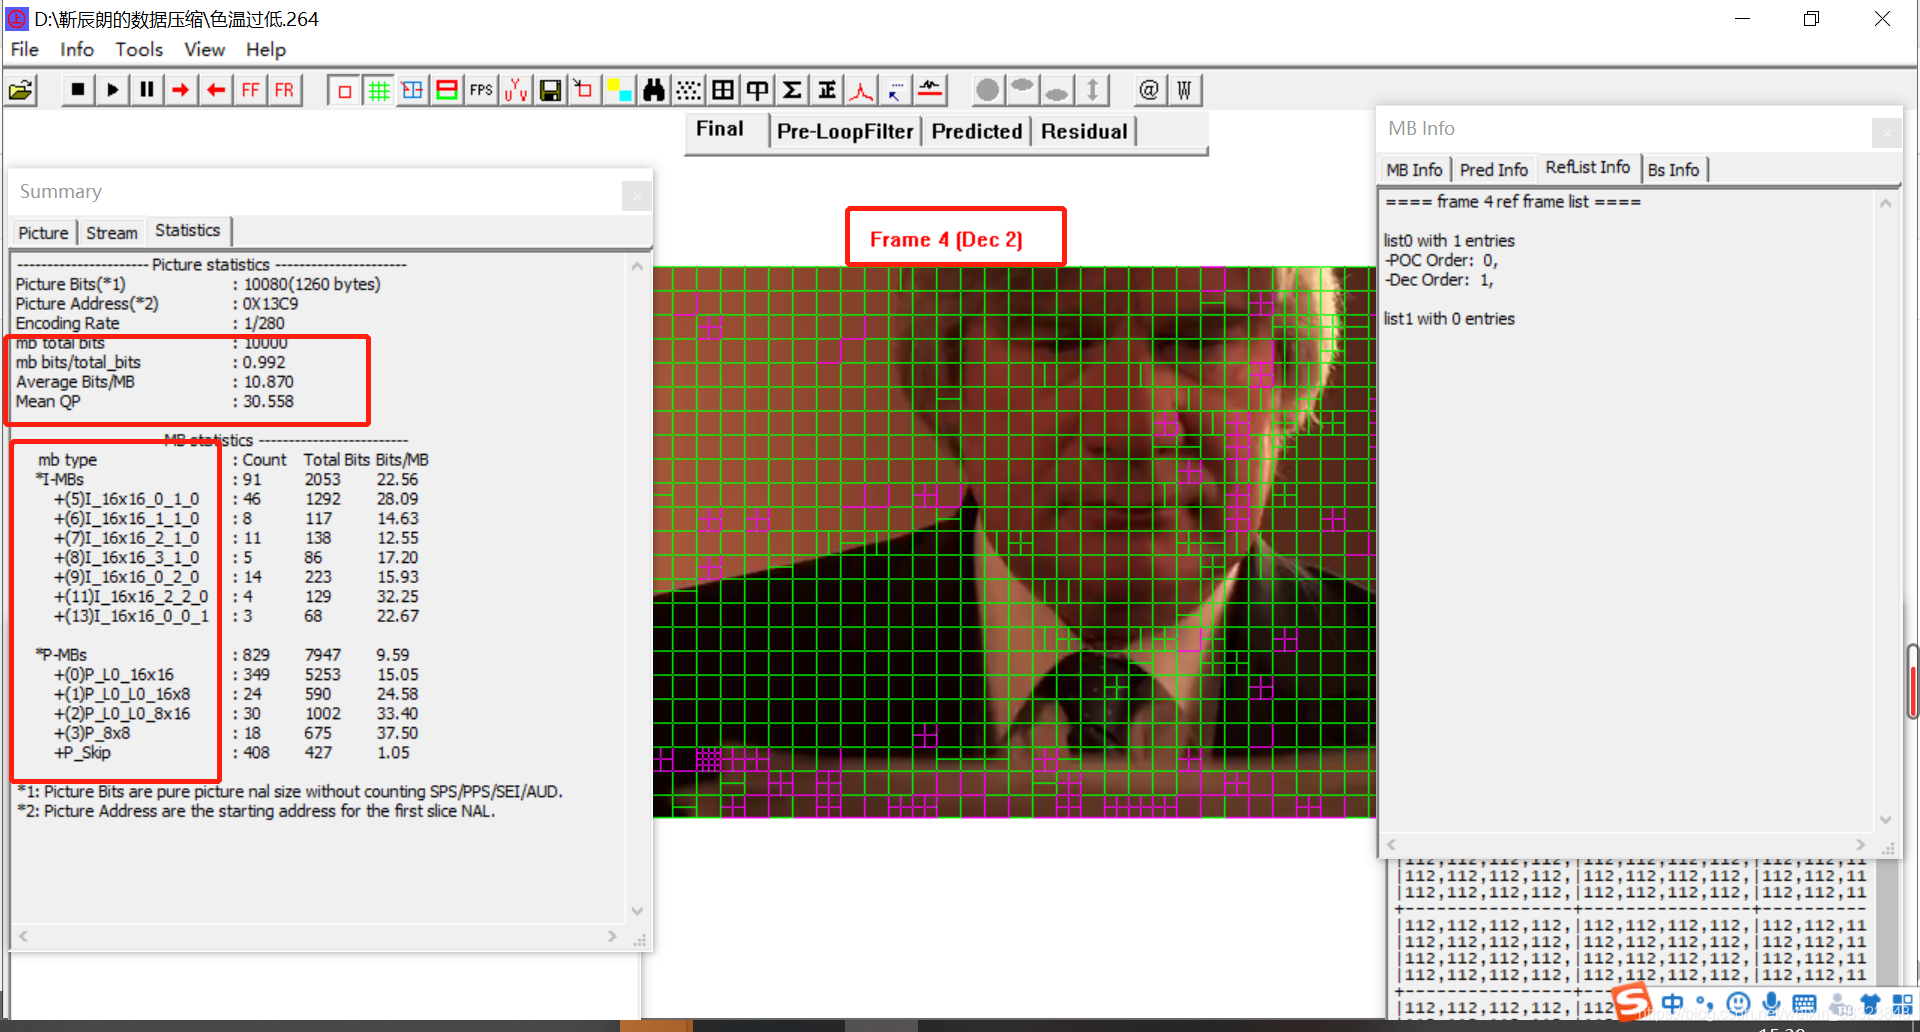The height and width of the screenshot is (1032, 1920).
Task: Click the MB Info panel scroll-up arrow
Action: point(1885,203)
